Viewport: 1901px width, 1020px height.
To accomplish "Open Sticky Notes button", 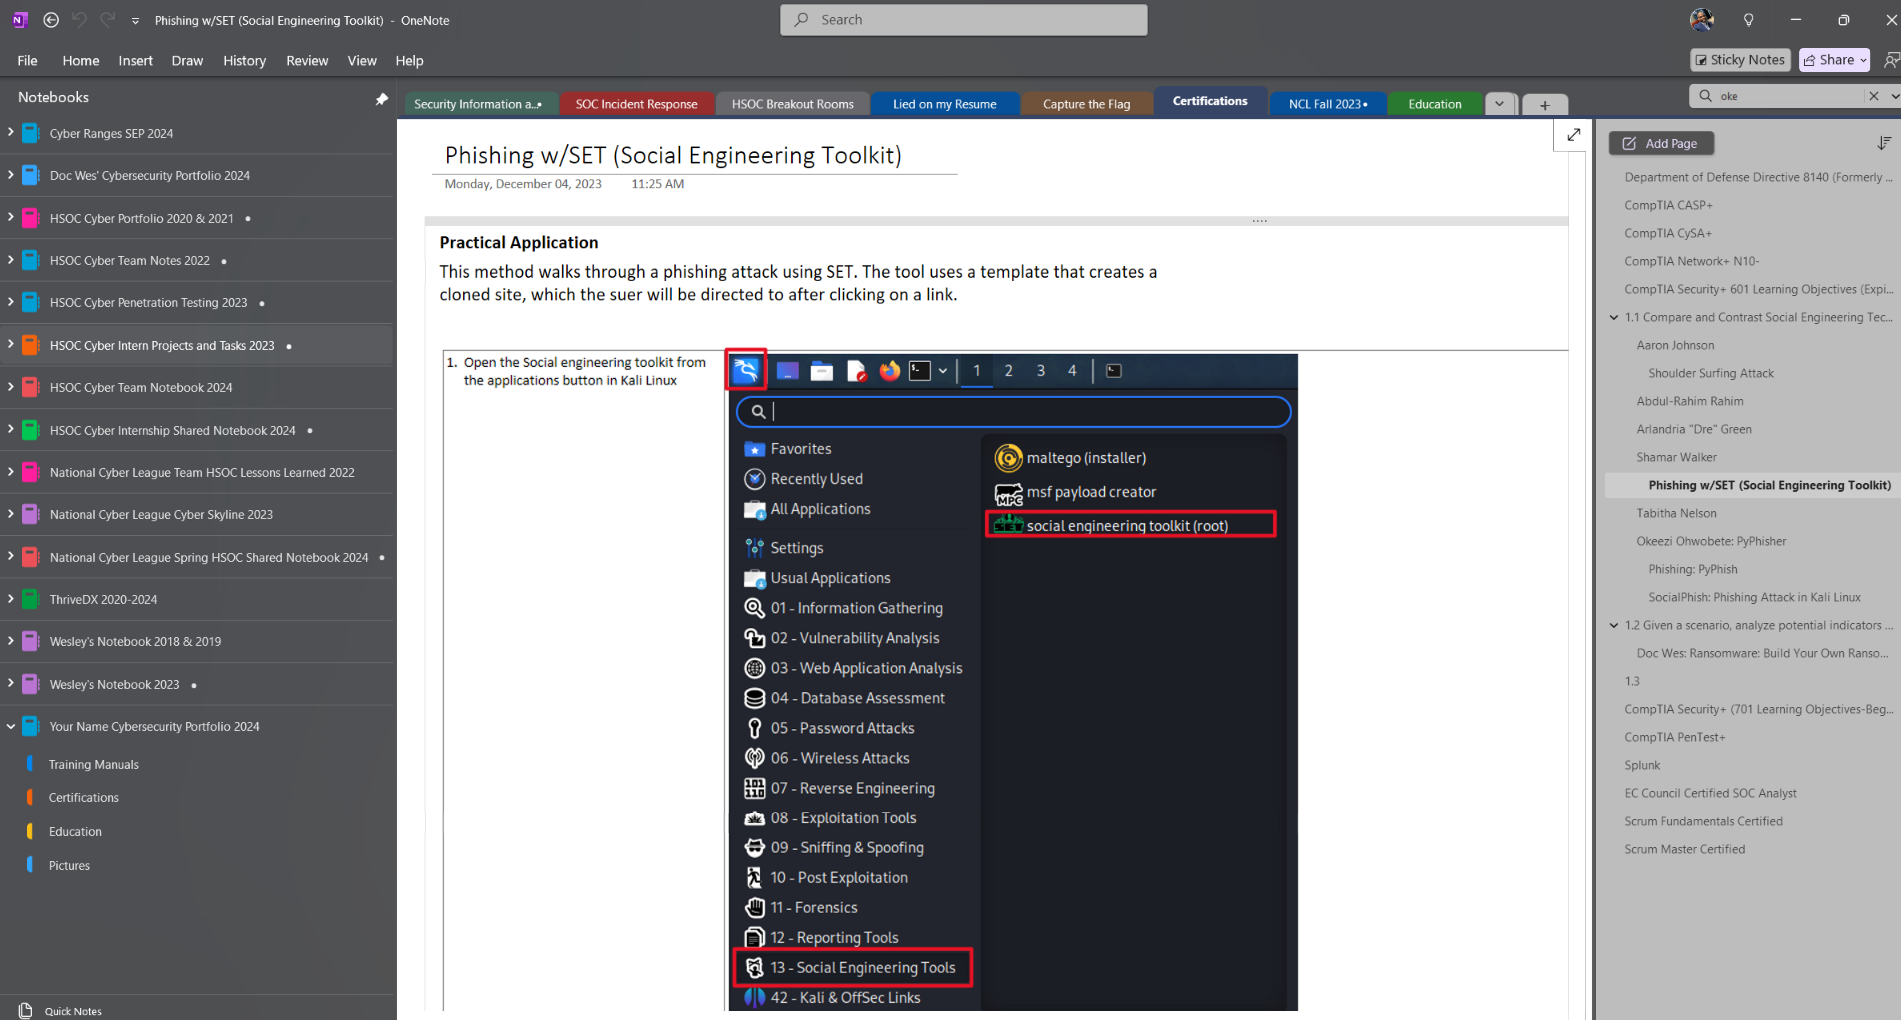I will coord(1741,60).
